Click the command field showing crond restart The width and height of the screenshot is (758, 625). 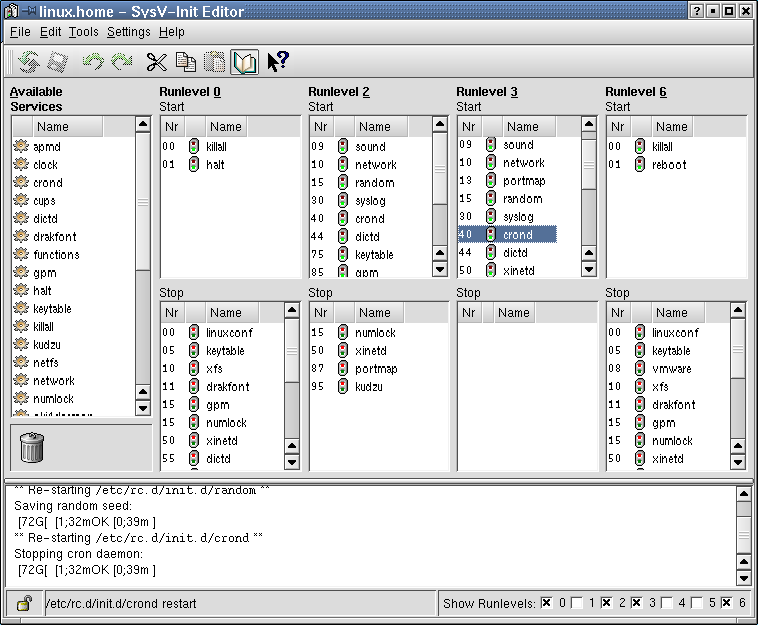240,603
